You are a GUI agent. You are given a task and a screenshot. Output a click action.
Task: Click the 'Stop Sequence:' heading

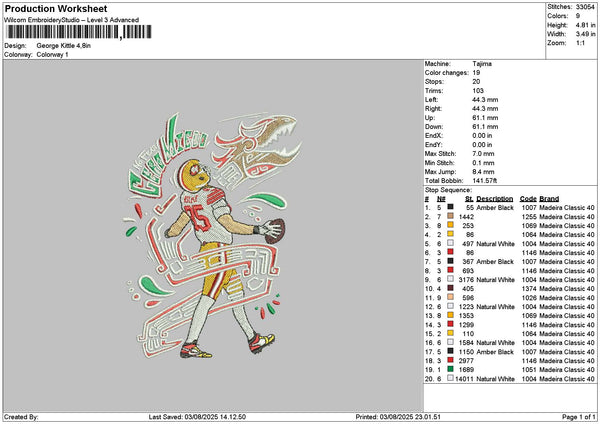point(448,190)
